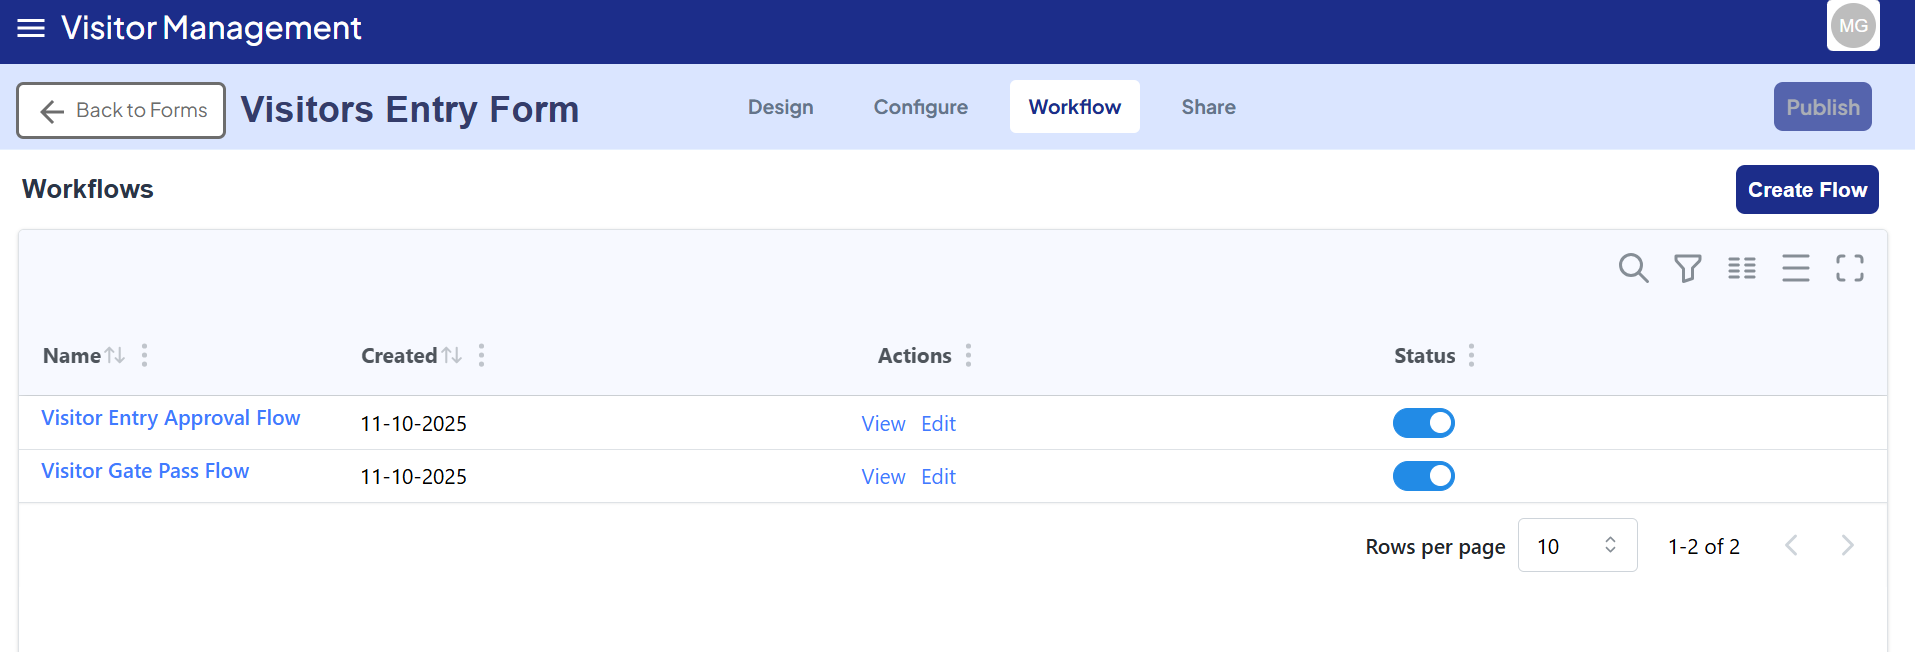Click the search icon in table toolbar
1915x652 pixels.
[x=1633, y=268]
